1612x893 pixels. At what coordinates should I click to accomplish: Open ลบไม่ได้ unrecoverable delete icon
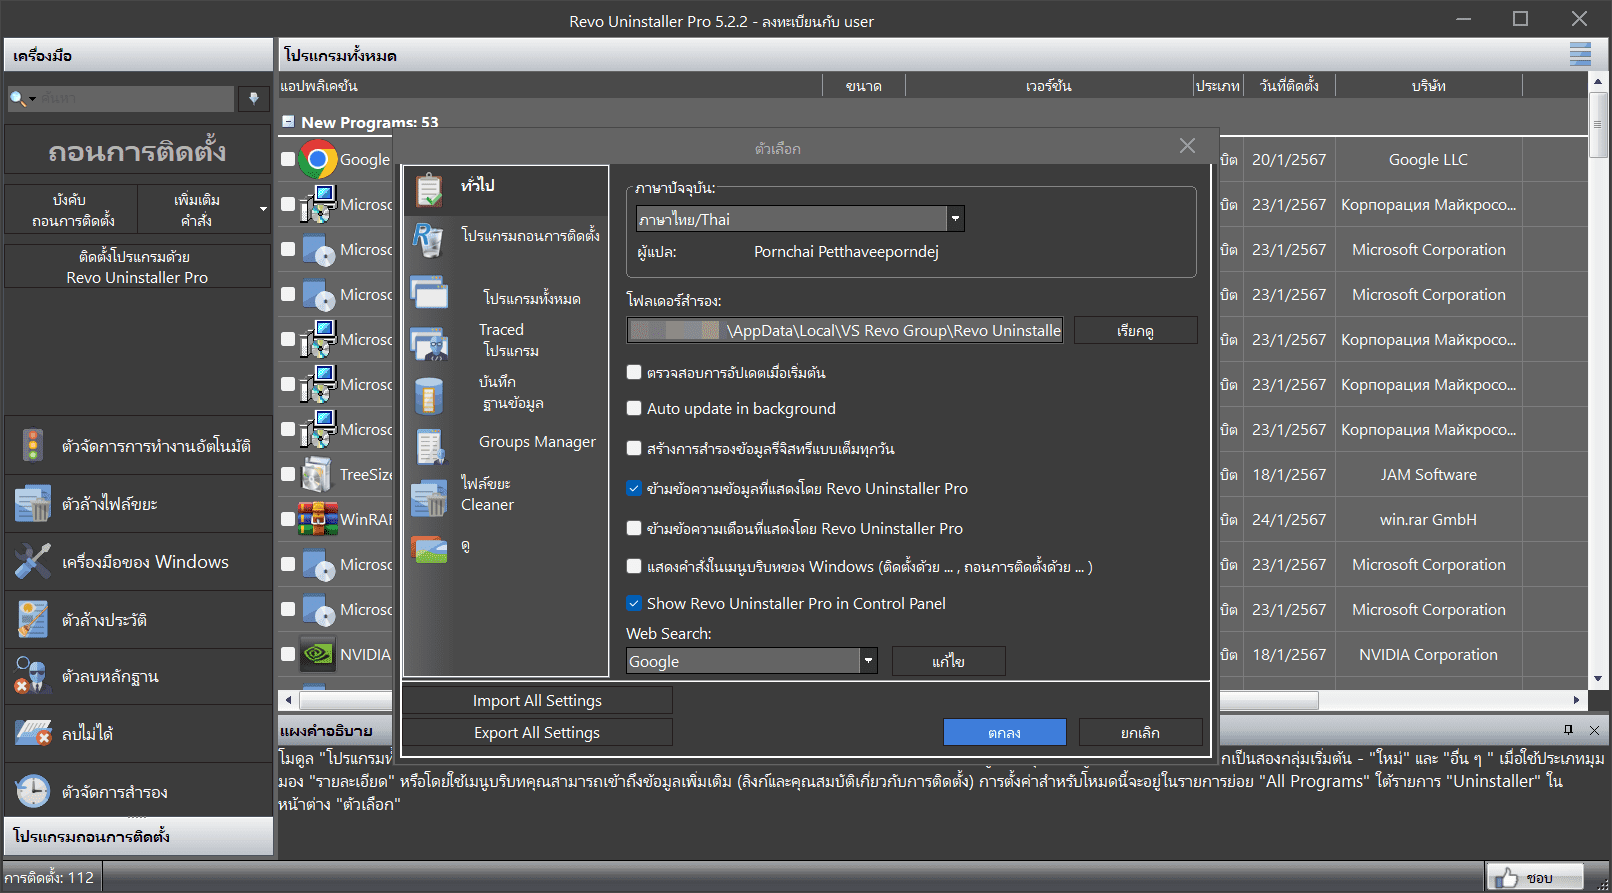[x=32, y=733]
